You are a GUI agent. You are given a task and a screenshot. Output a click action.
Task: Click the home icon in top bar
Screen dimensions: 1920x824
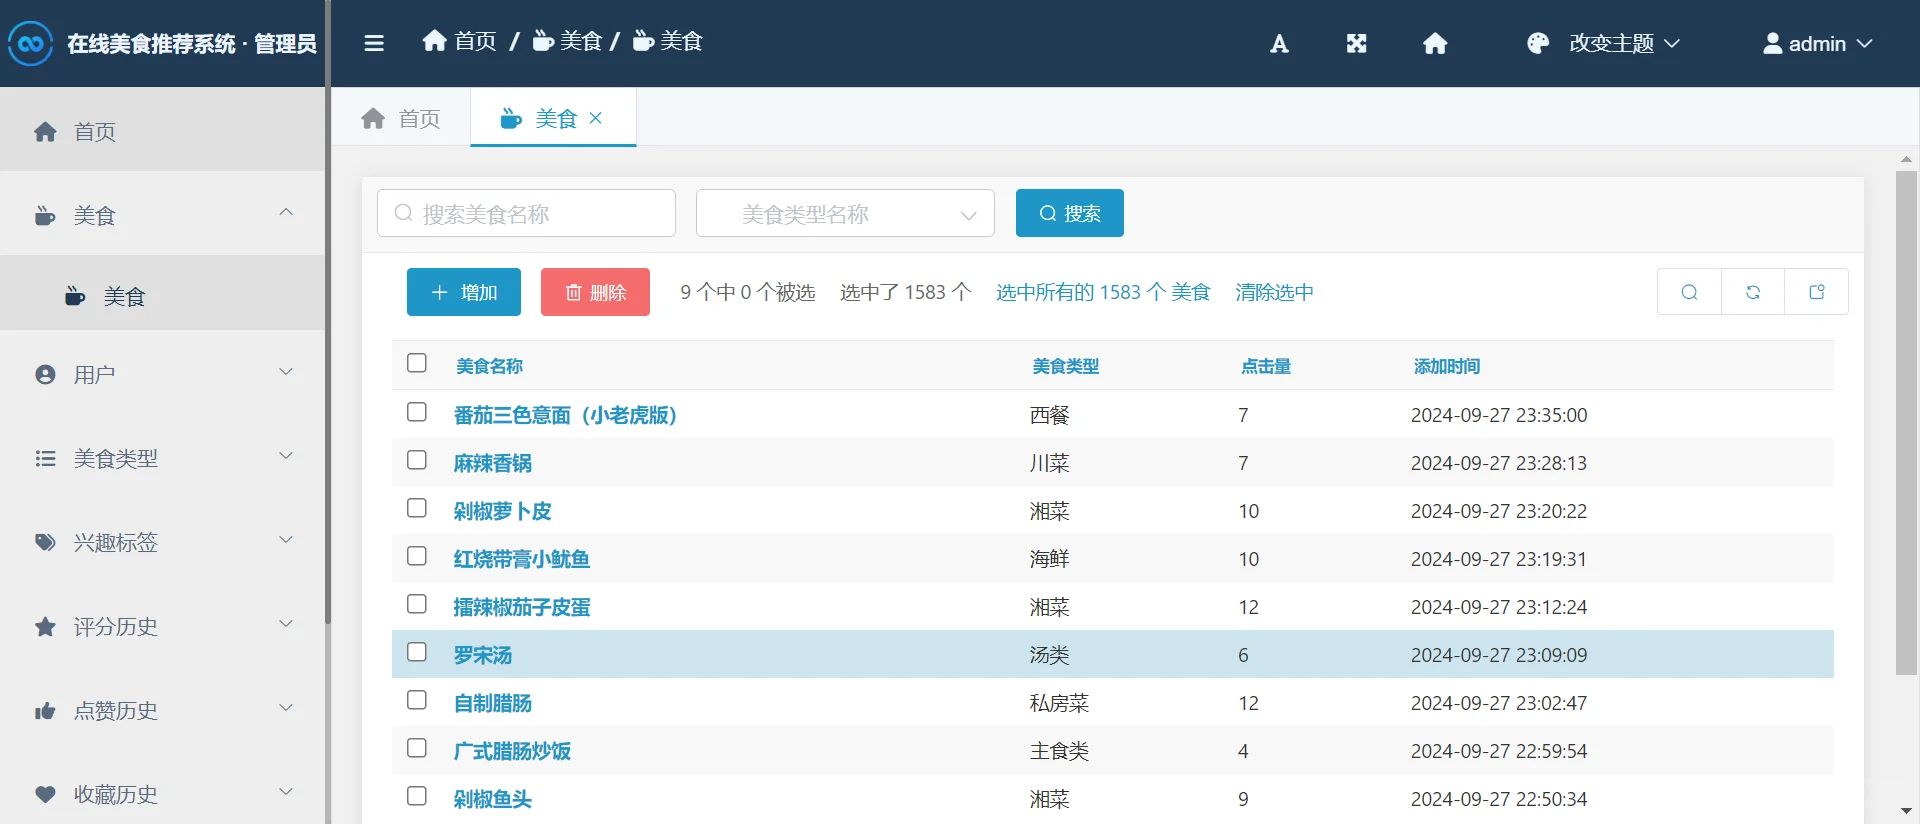pyautogui.click(x=1435, y=43)
